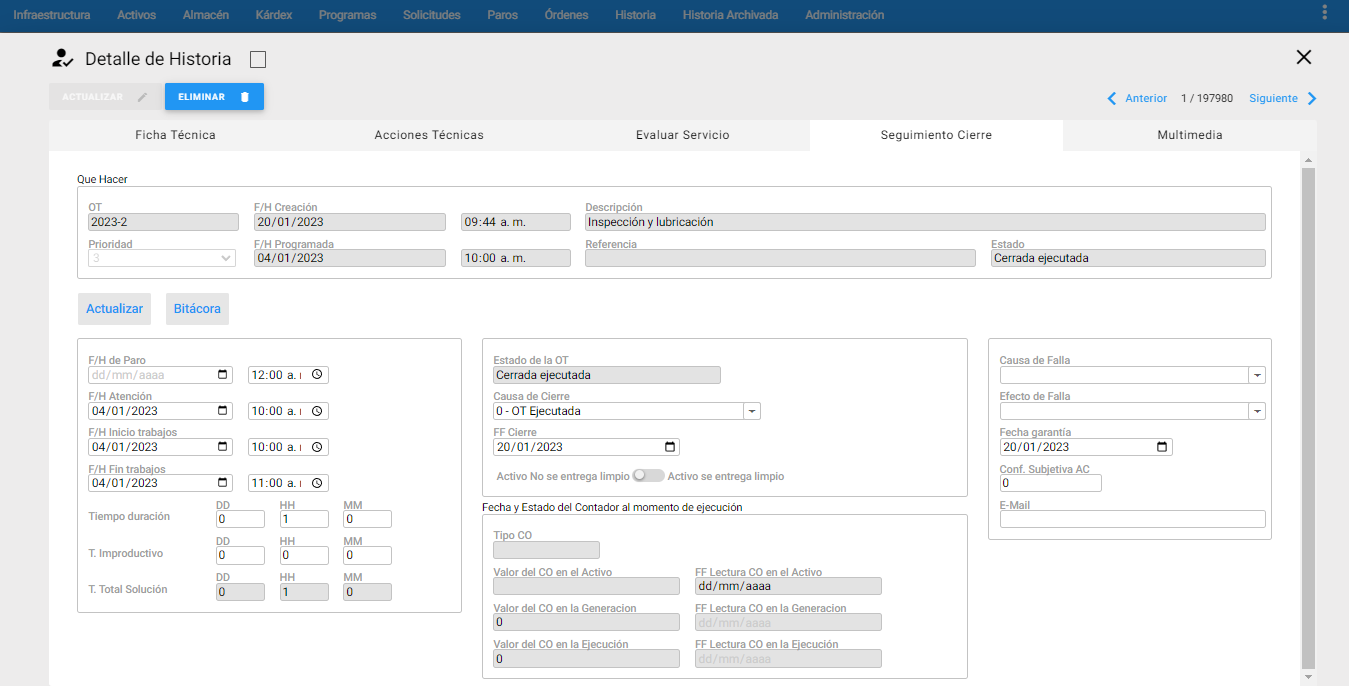Open the Paros menu
The width and height of the screenshot is (1349, 686).
point(503,15)
